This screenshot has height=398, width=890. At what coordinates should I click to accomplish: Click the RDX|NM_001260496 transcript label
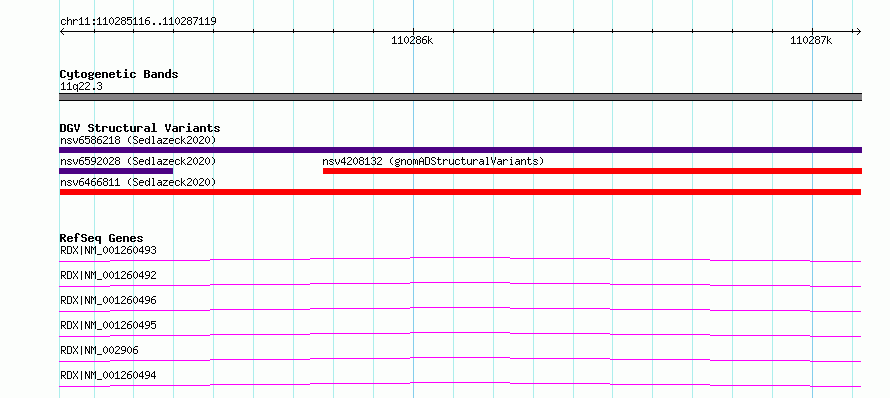coord(108,300)
